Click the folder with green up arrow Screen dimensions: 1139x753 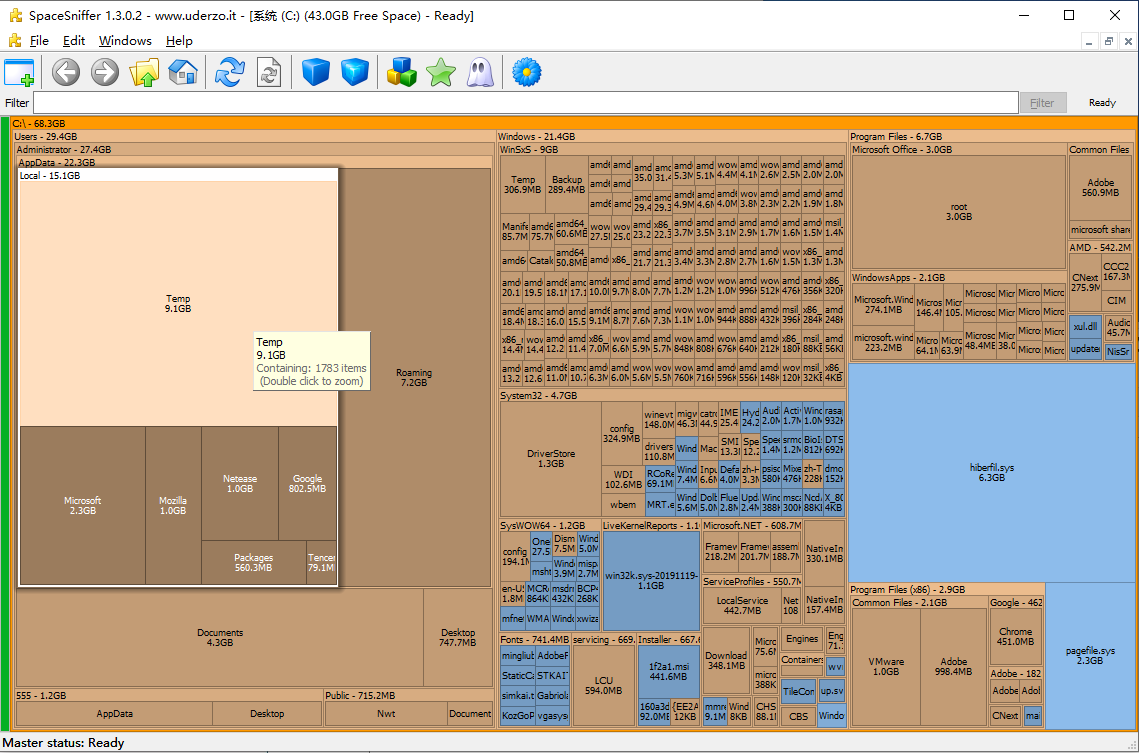click(x=145, y=72)
